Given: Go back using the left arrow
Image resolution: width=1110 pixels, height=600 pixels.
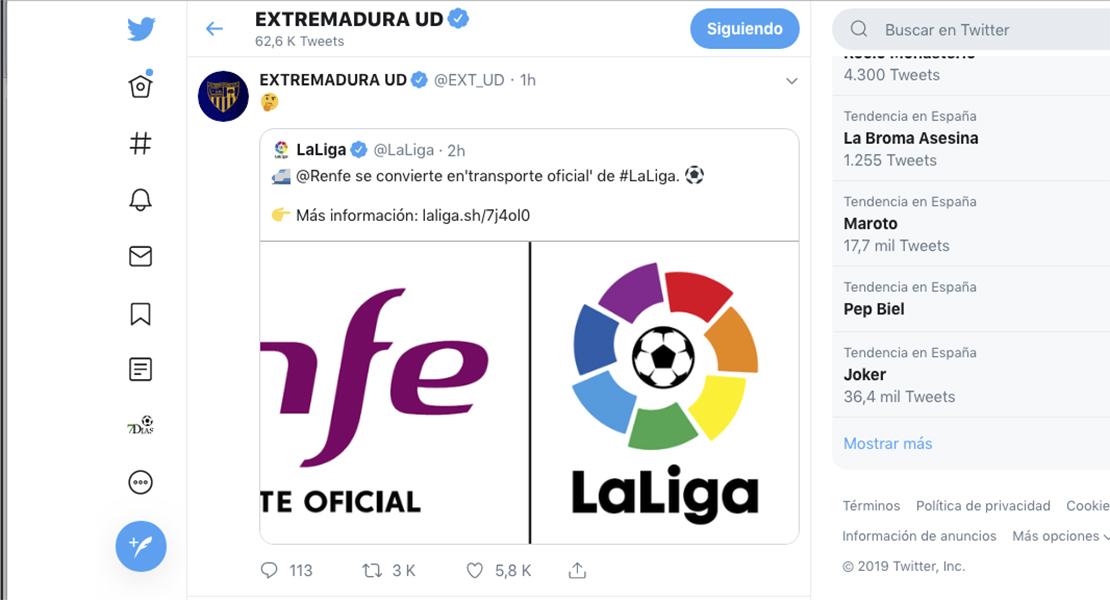Looking at the screenshot, I should [214, 28].
